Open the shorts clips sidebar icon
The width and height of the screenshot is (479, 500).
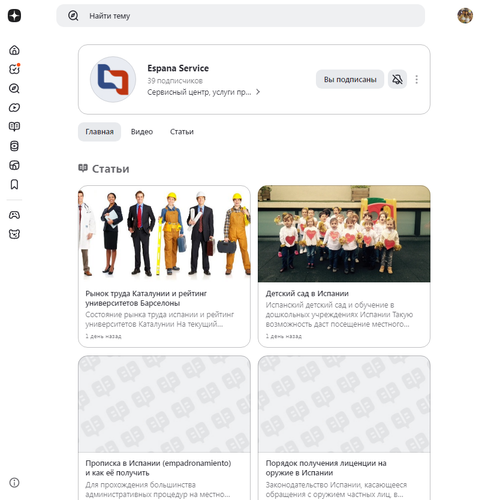point(14,146)
